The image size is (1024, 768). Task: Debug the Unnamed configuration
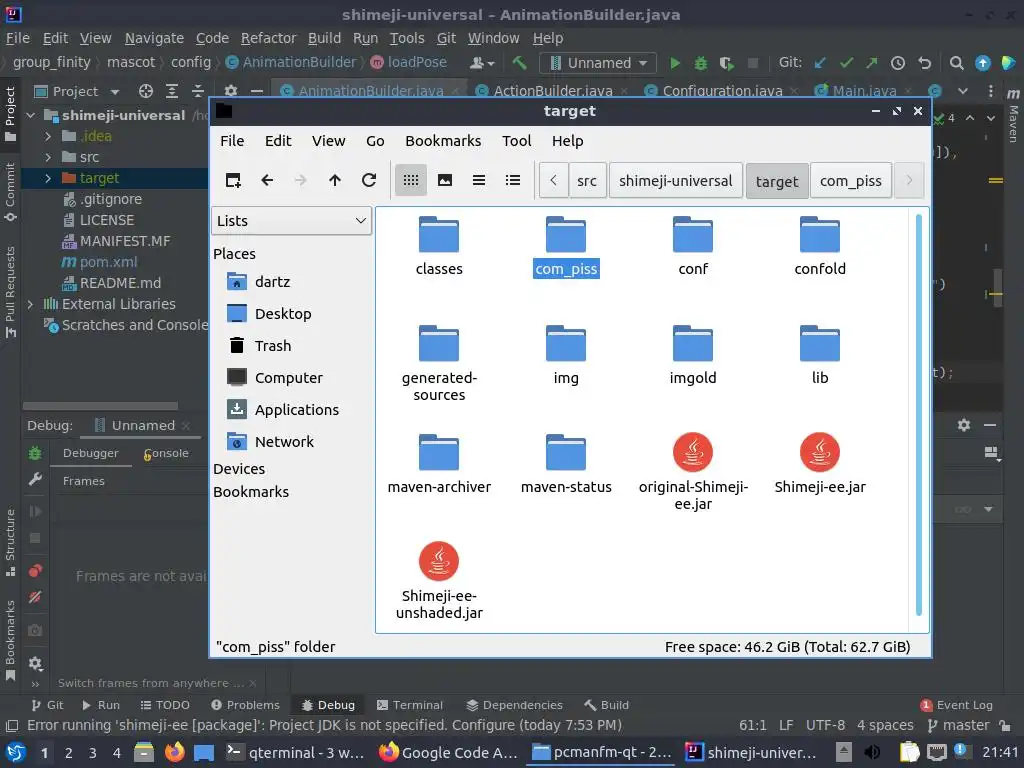click(x=701, y=63)
